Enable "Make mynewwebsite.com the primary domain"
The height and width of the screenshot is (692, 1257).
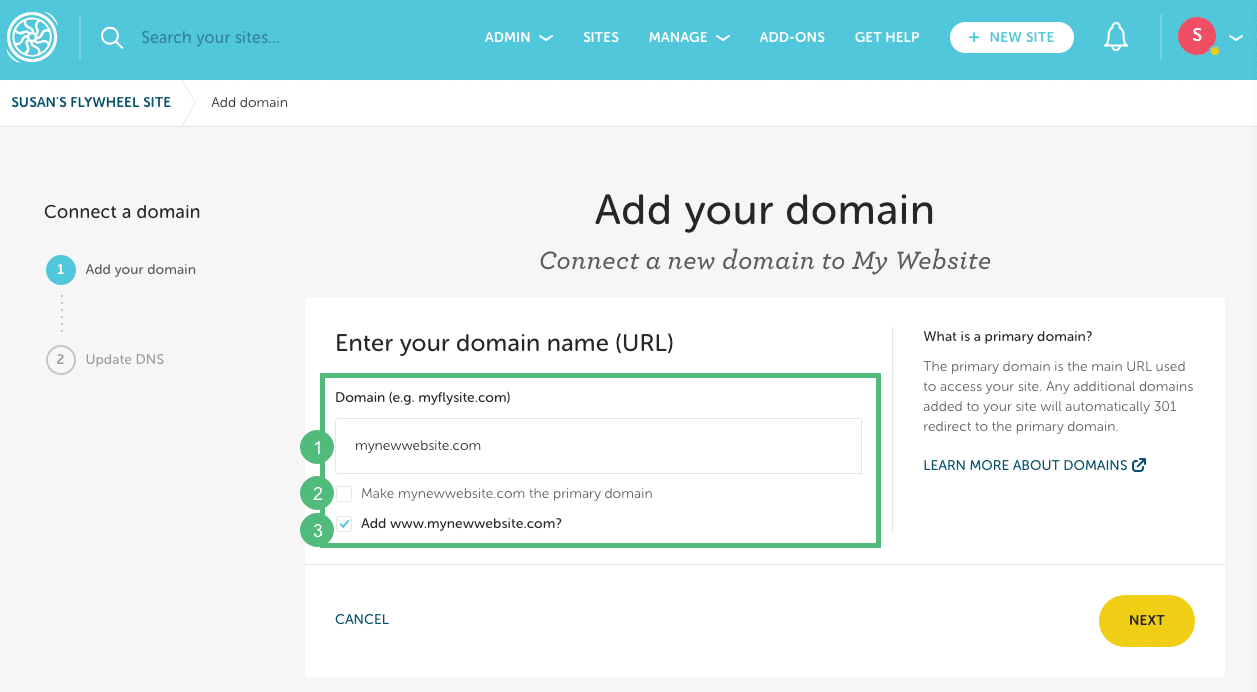point(343,493)
